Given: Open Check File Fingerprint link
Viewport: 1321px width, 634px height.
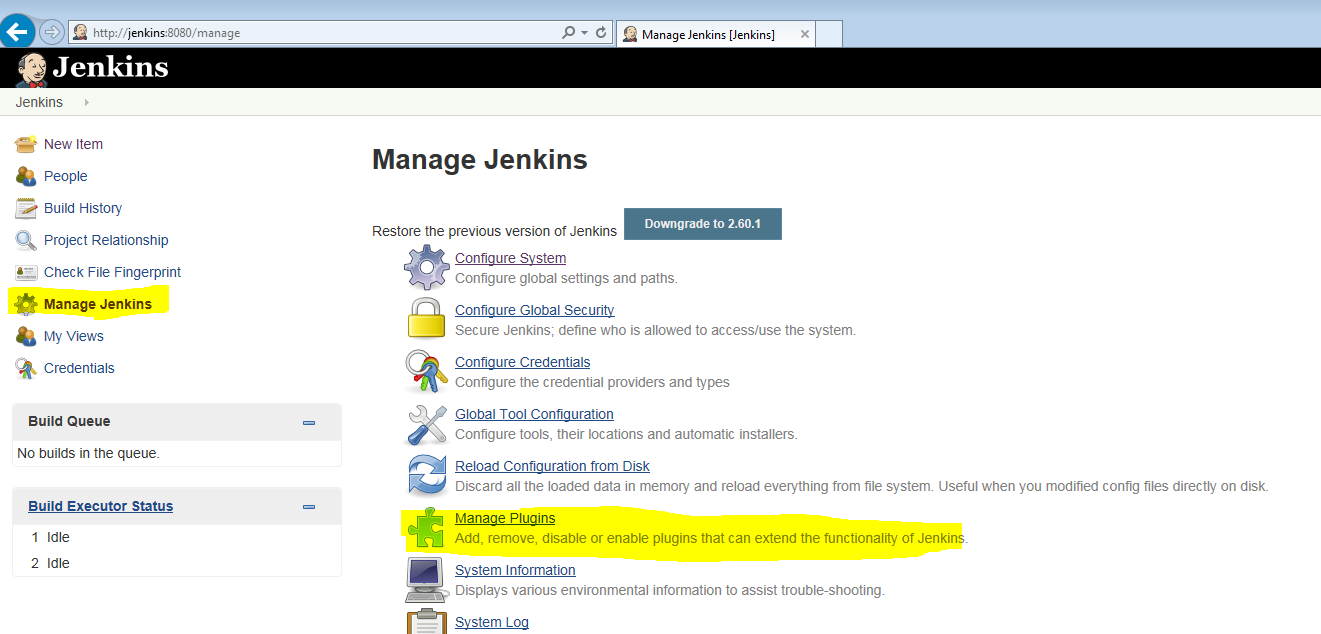Looking at the screenshot, I should point(112,272).
